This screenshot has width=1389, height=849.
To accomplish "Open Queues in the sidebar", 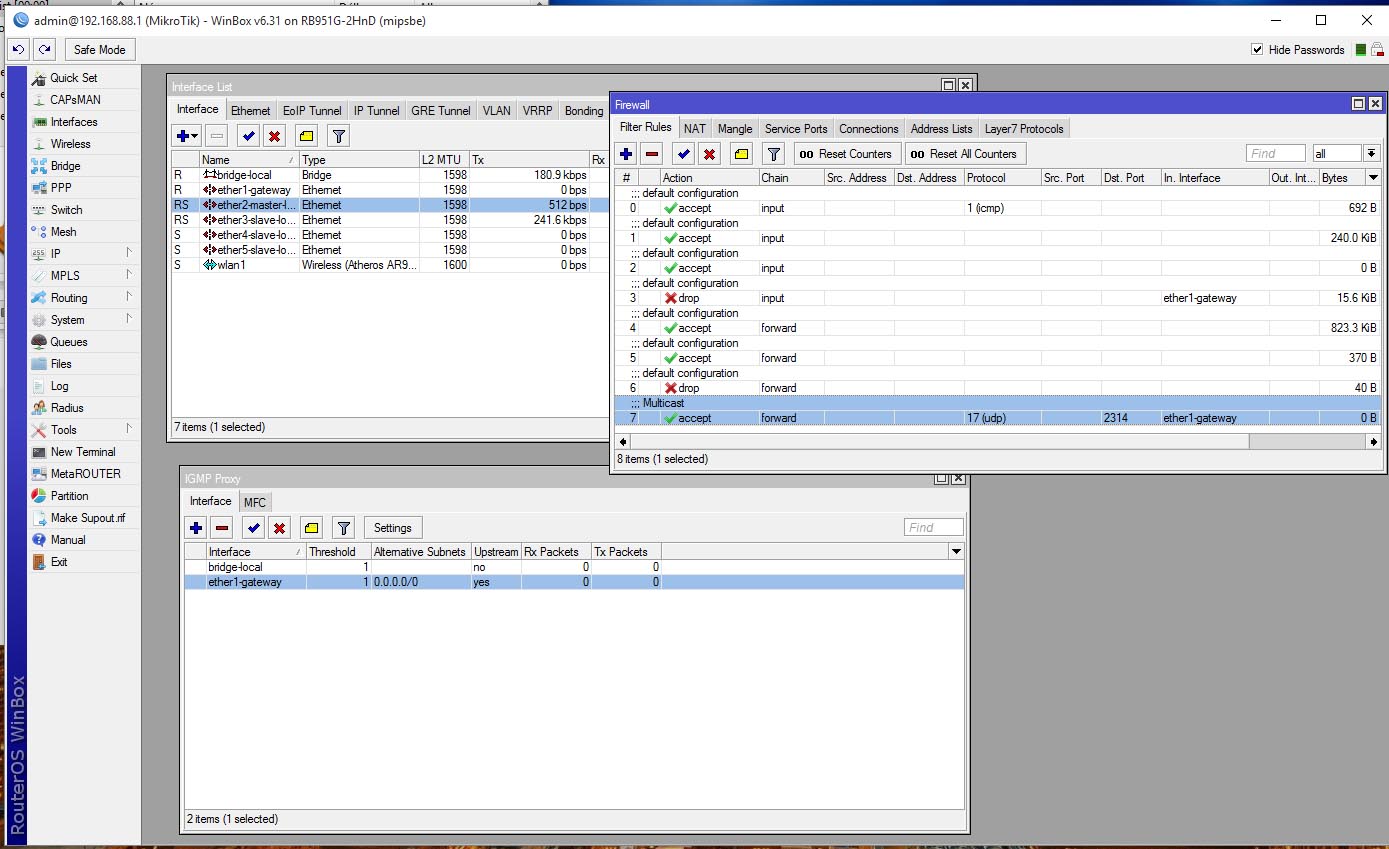I will pyautogui.click(x=68, y=342).
